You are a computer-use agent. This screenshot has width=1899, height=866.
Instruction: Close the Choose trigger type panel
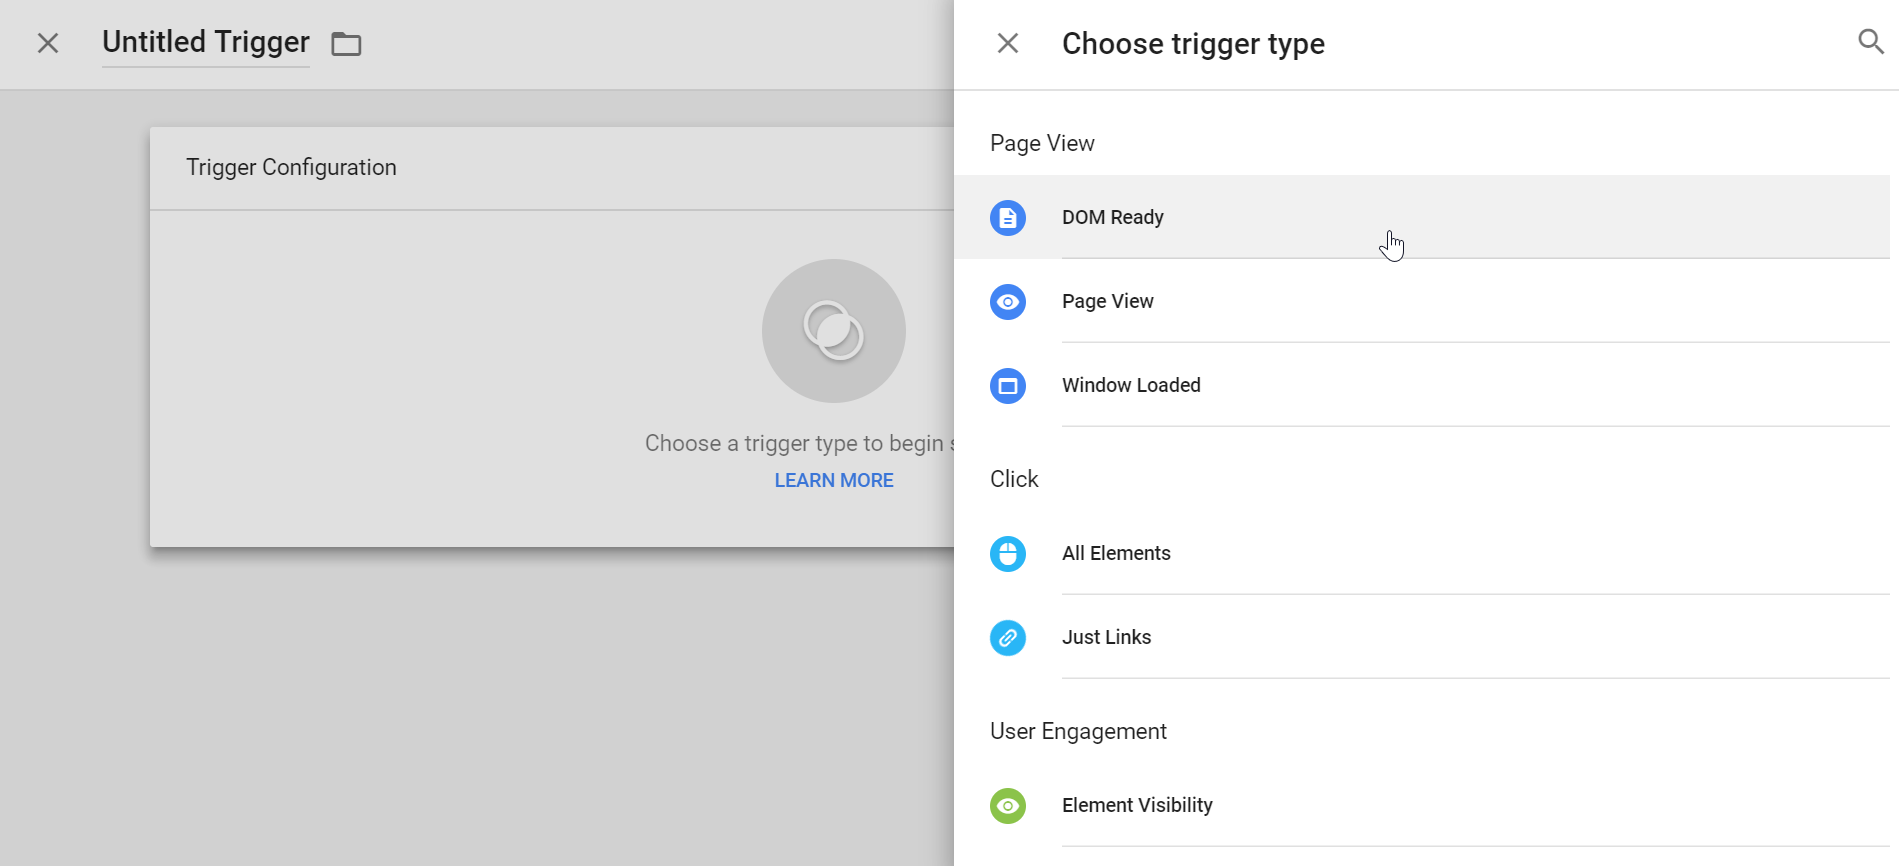[x=1007, y=43]
